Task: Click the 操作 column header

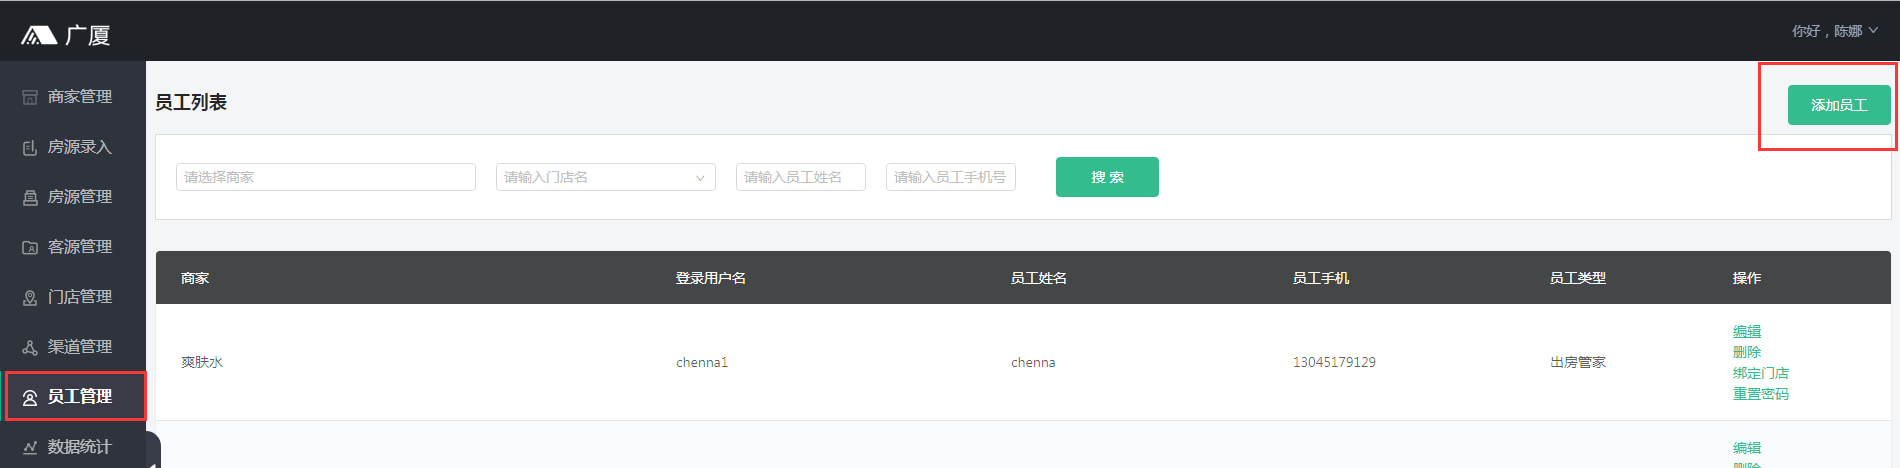Action: pos(1747,278)
